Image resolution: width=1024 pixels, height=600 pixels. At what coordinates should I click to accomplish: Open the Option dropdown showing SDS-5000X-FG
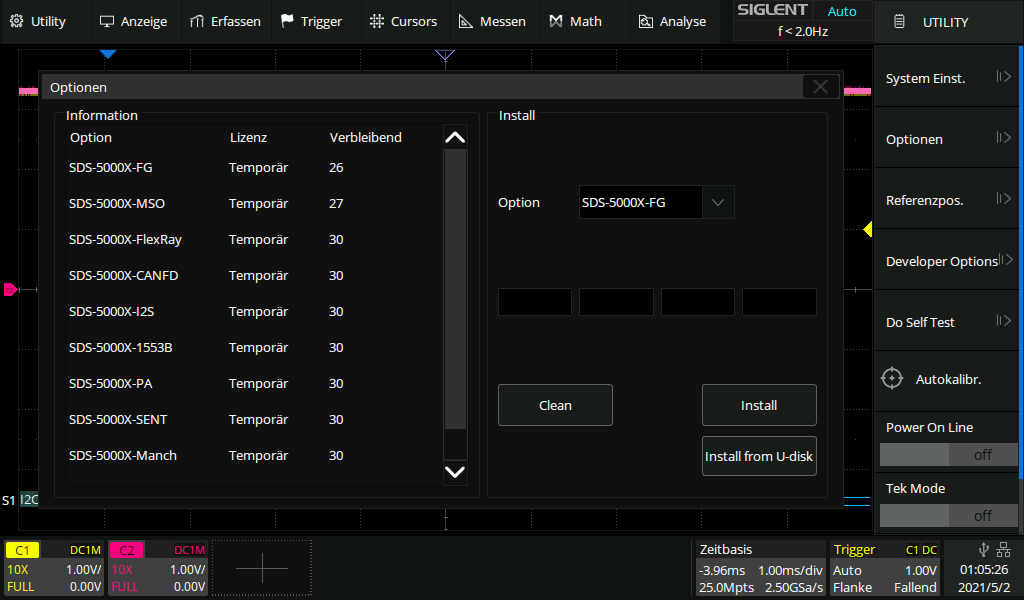click(656, 202)
